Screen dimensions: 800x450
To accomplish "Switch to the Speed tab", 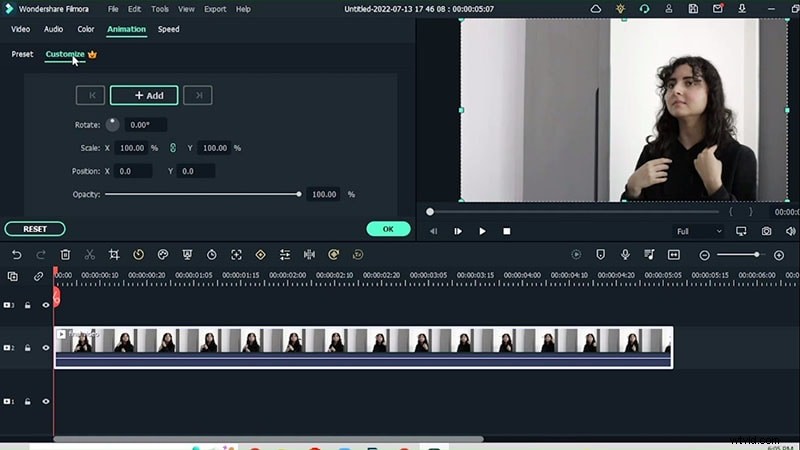I will point(168,29).
